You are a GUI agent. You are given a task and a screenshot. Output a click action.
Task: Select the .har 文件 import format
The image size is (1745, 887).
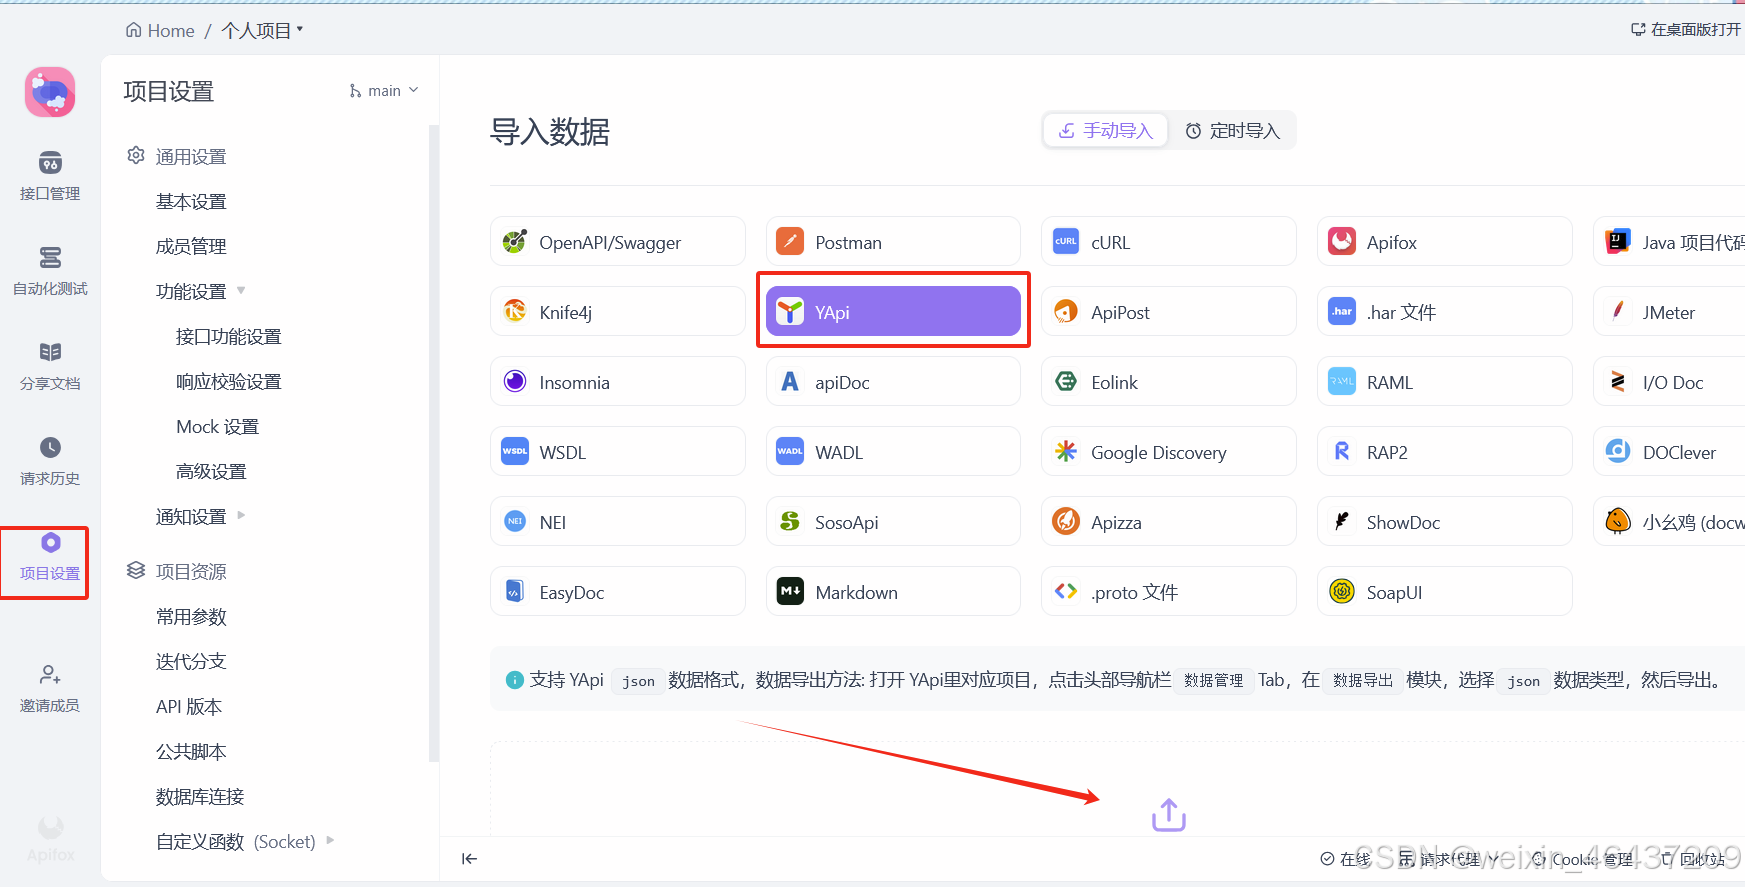pos(1445,312)
